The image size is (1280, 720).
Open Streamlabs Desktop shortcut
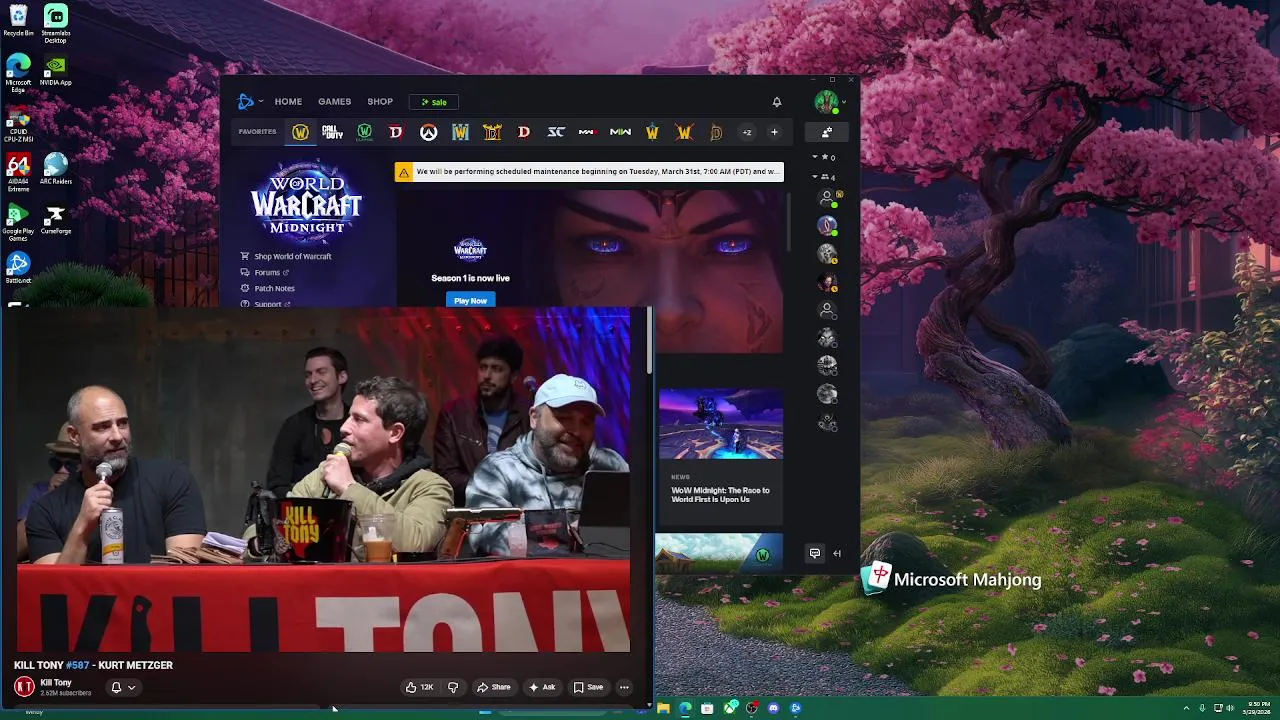[56, 24]
